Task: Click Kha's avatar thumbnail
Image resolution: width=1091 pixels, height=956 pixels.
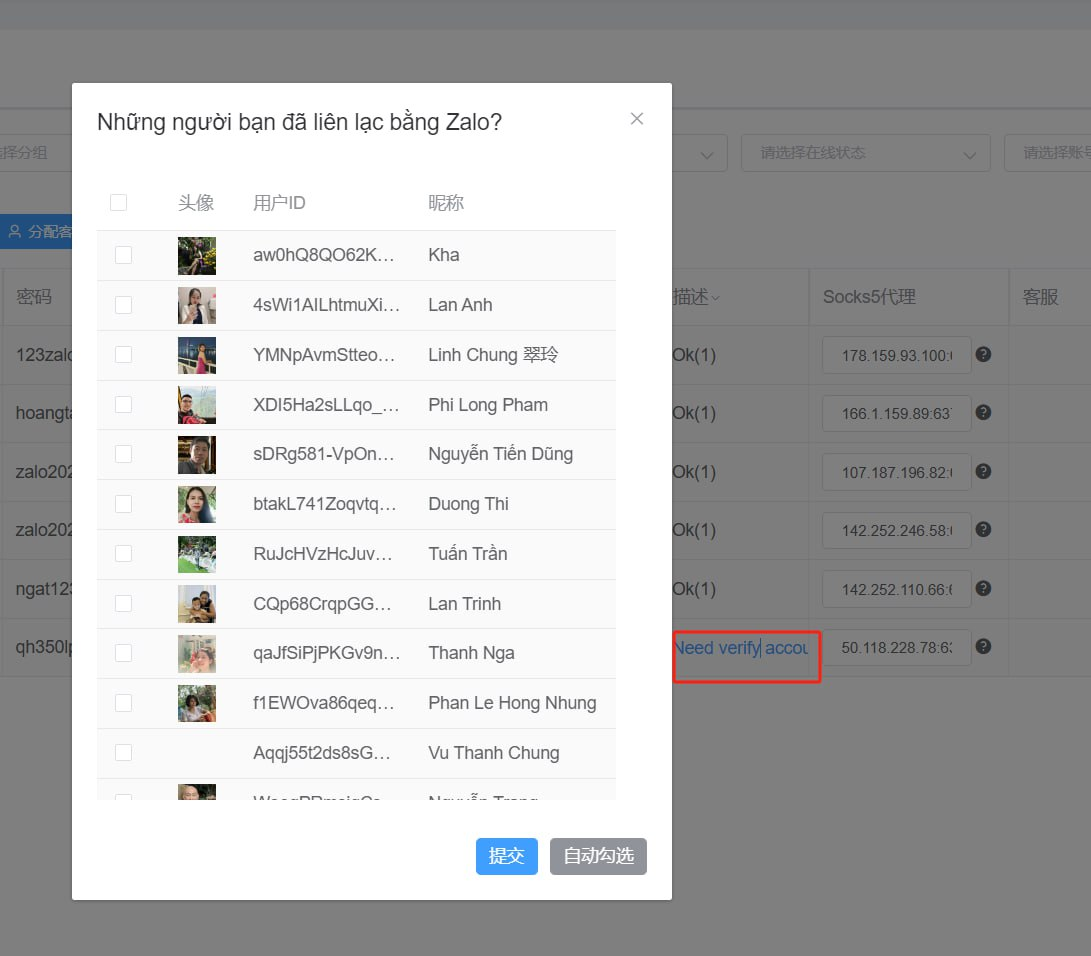Action: pos(197,255)
